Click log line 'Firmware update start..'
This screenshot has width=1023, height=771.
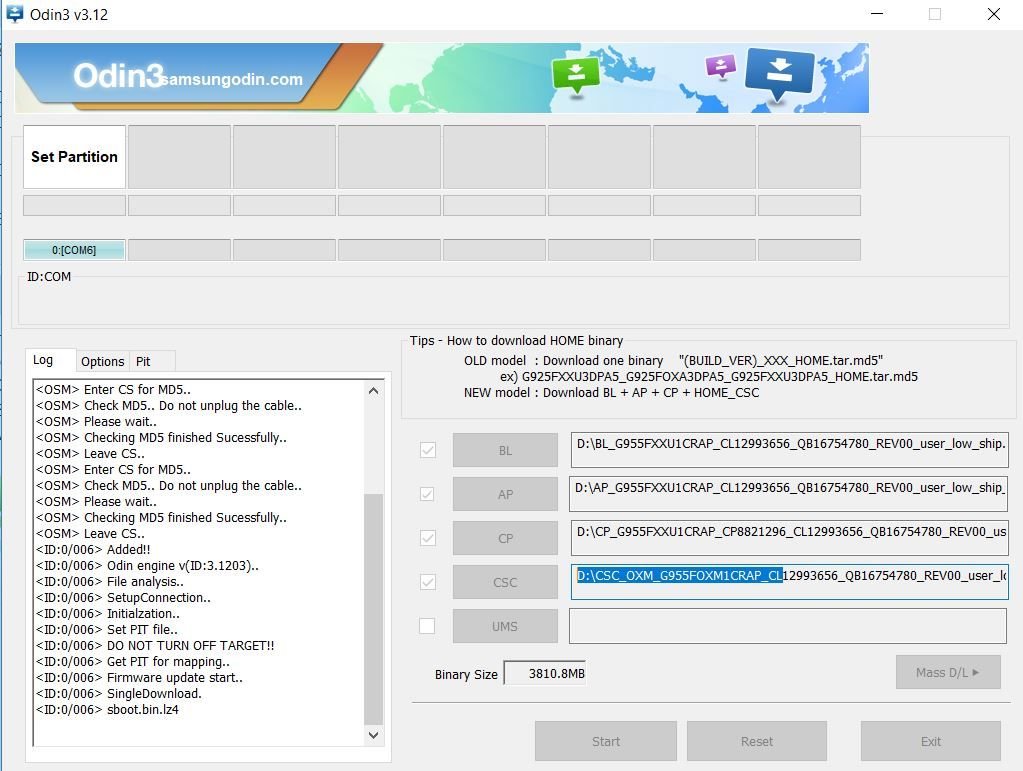click(139, 678)
